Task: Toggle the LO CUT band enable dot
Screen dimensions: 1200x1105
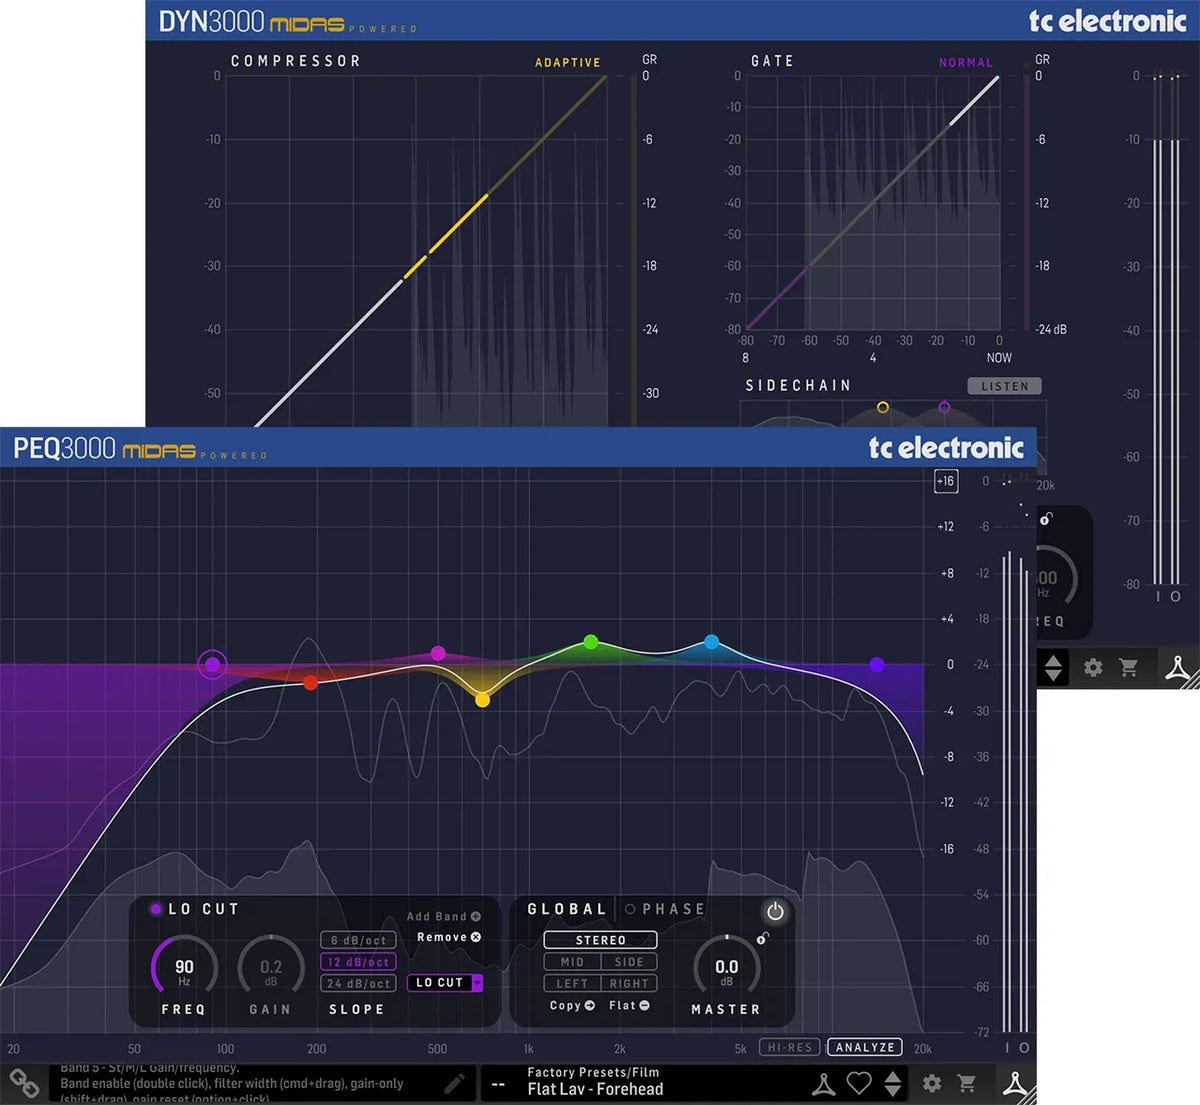Action: coord(155,909)
